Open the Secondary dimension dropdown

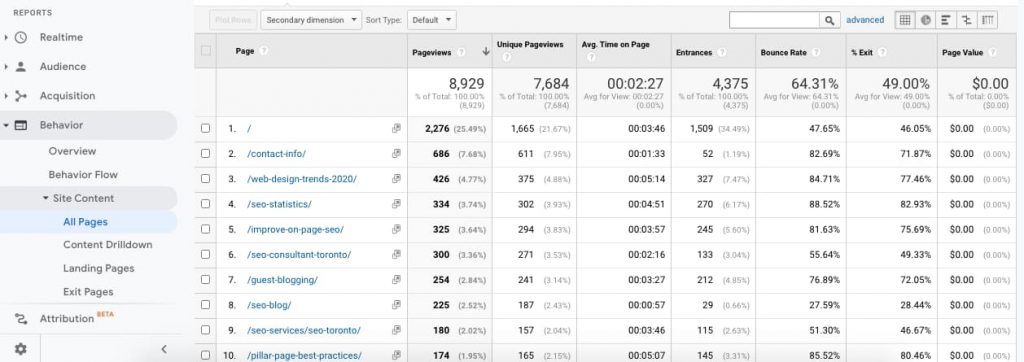coord(312,20)
